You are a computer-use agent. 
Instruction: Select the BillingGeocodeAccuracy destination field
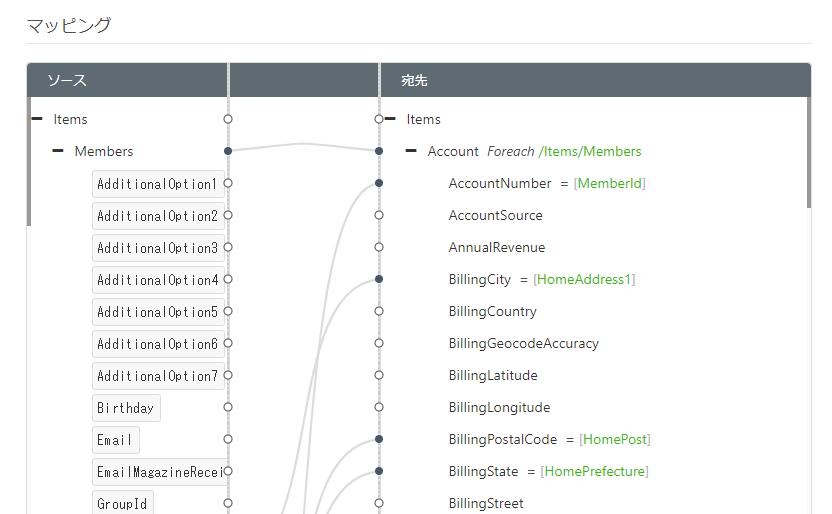tap(523, 344)
